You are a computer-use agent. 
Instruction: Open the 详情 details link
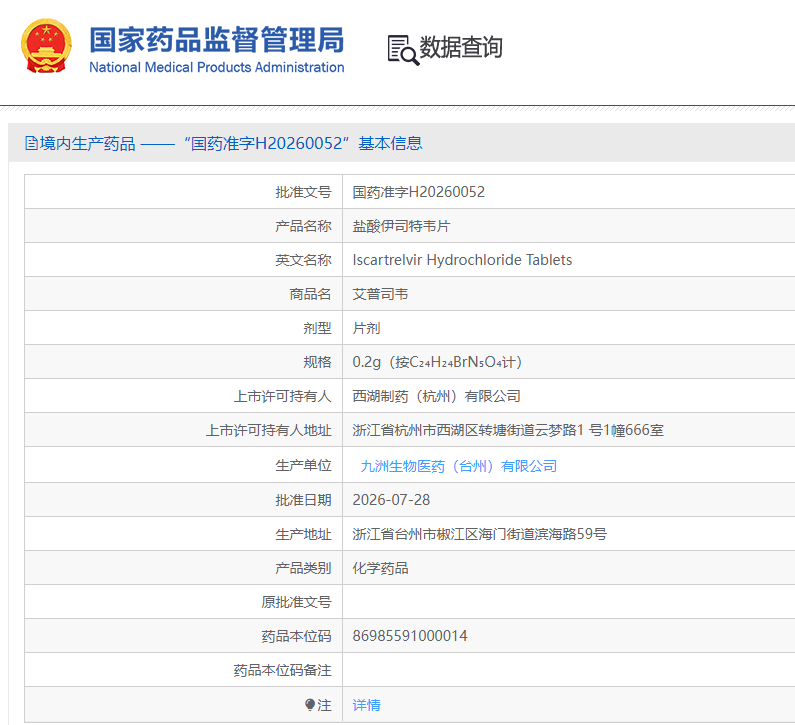pos(366,705)
